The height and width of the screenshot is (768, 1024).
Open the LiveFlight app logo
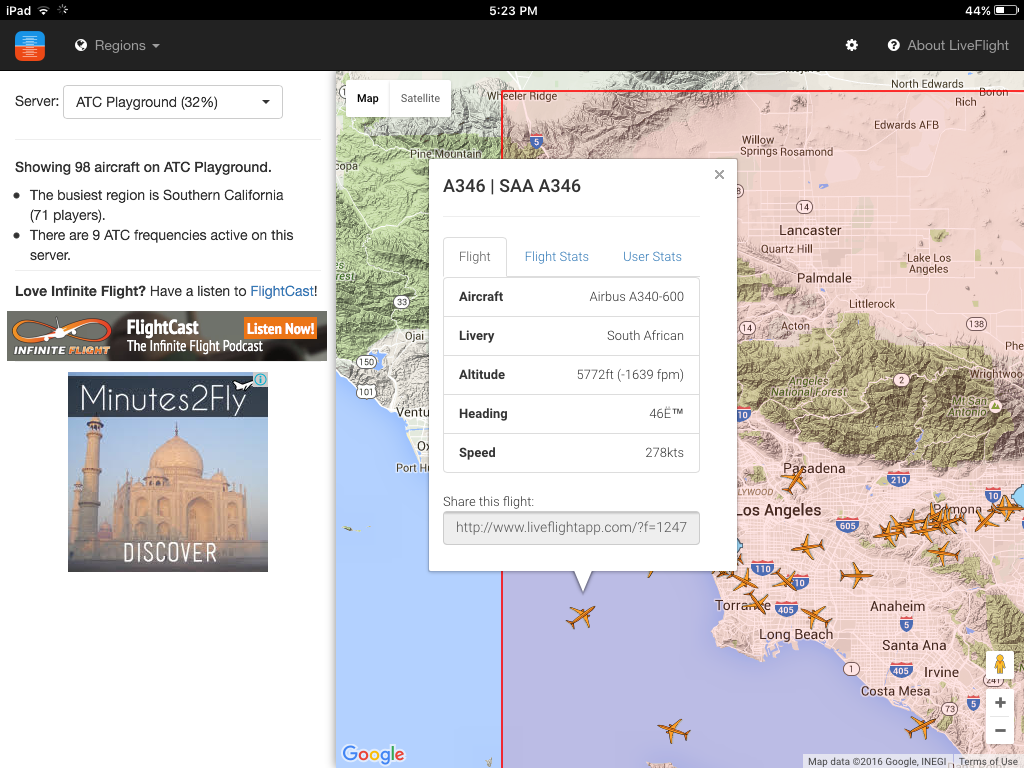coord(30,46)
